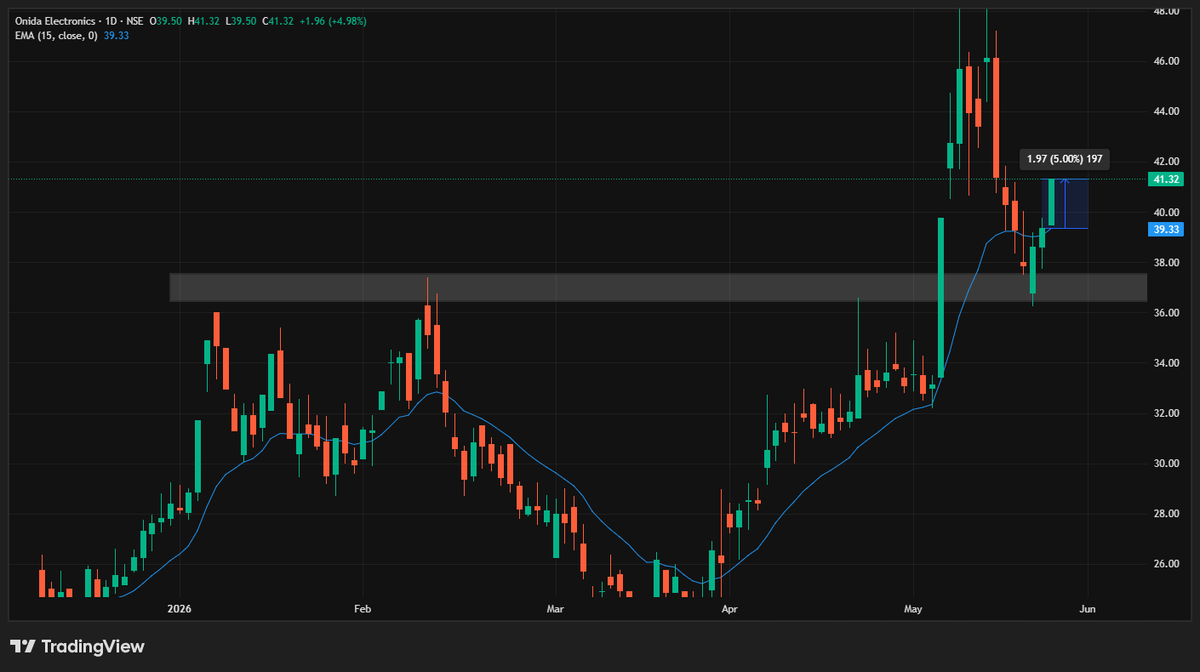Viewport: 1200px width, 672px height.
Task: Click the 34.00 price axis label
Action: click(x=1166, y=363)
